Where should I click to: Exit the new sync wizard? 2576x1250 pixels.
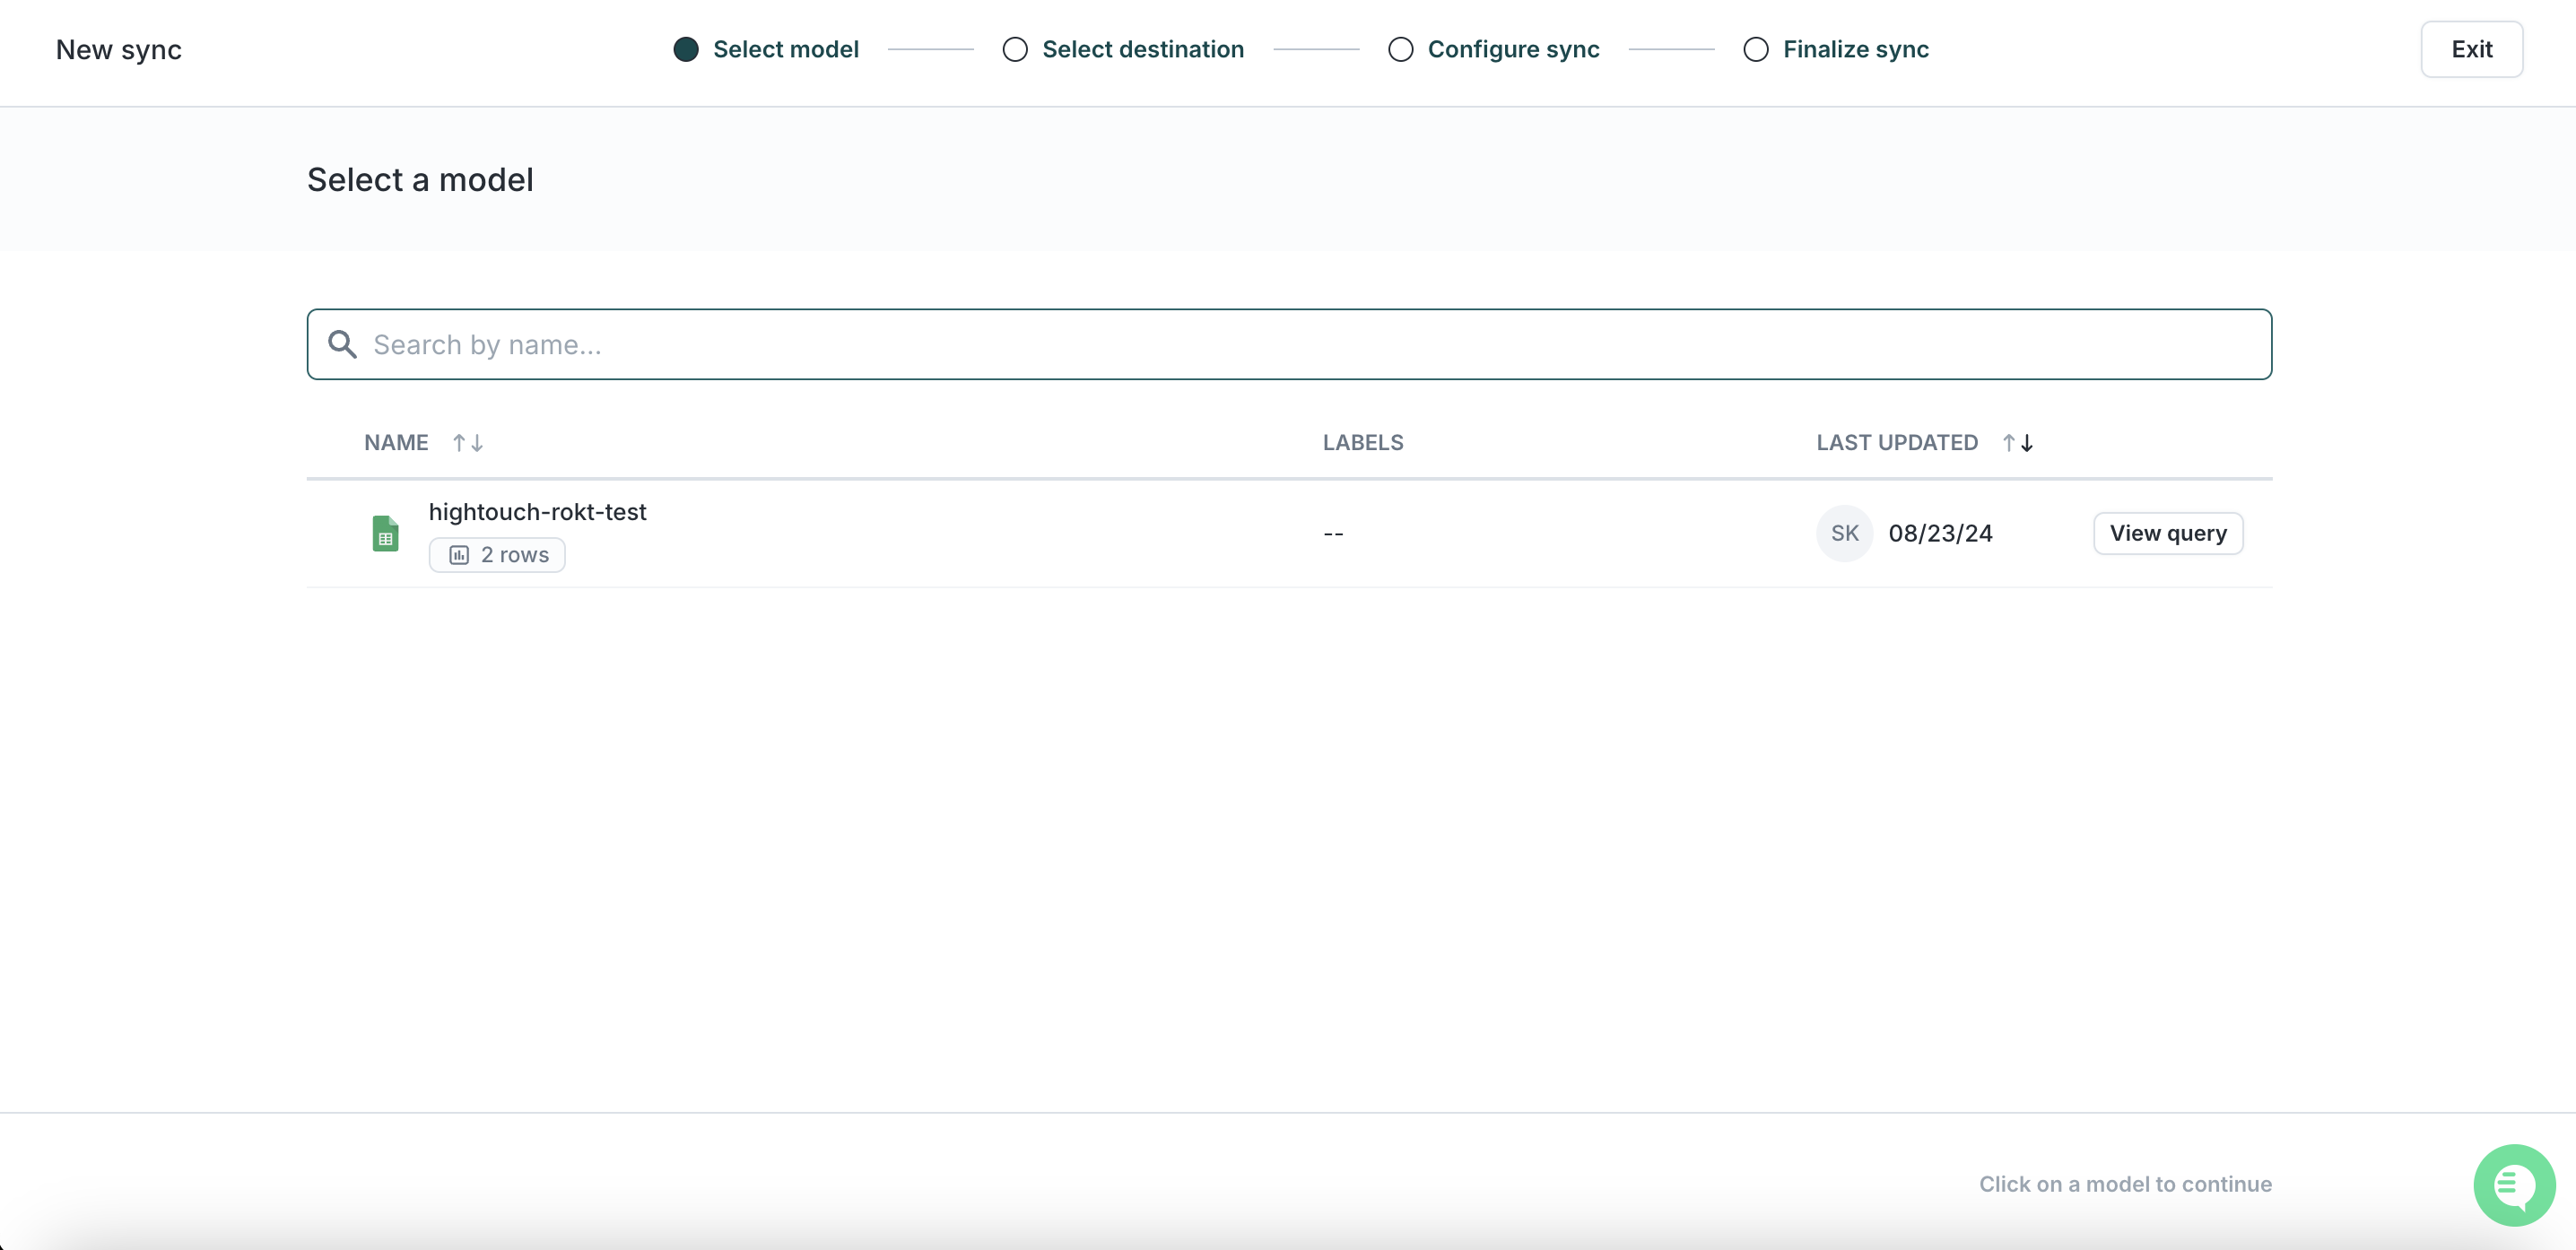point(2471,49)
